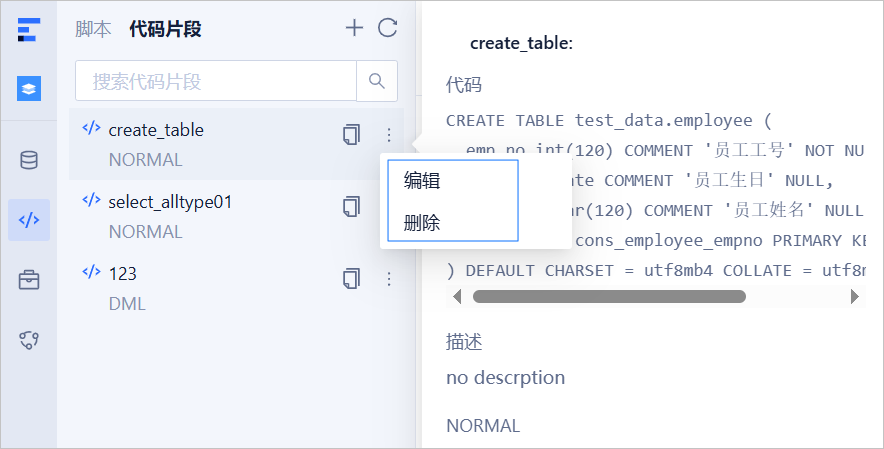Open more options for snippet 123
884x449 pixels.
[x=389, y=279]
